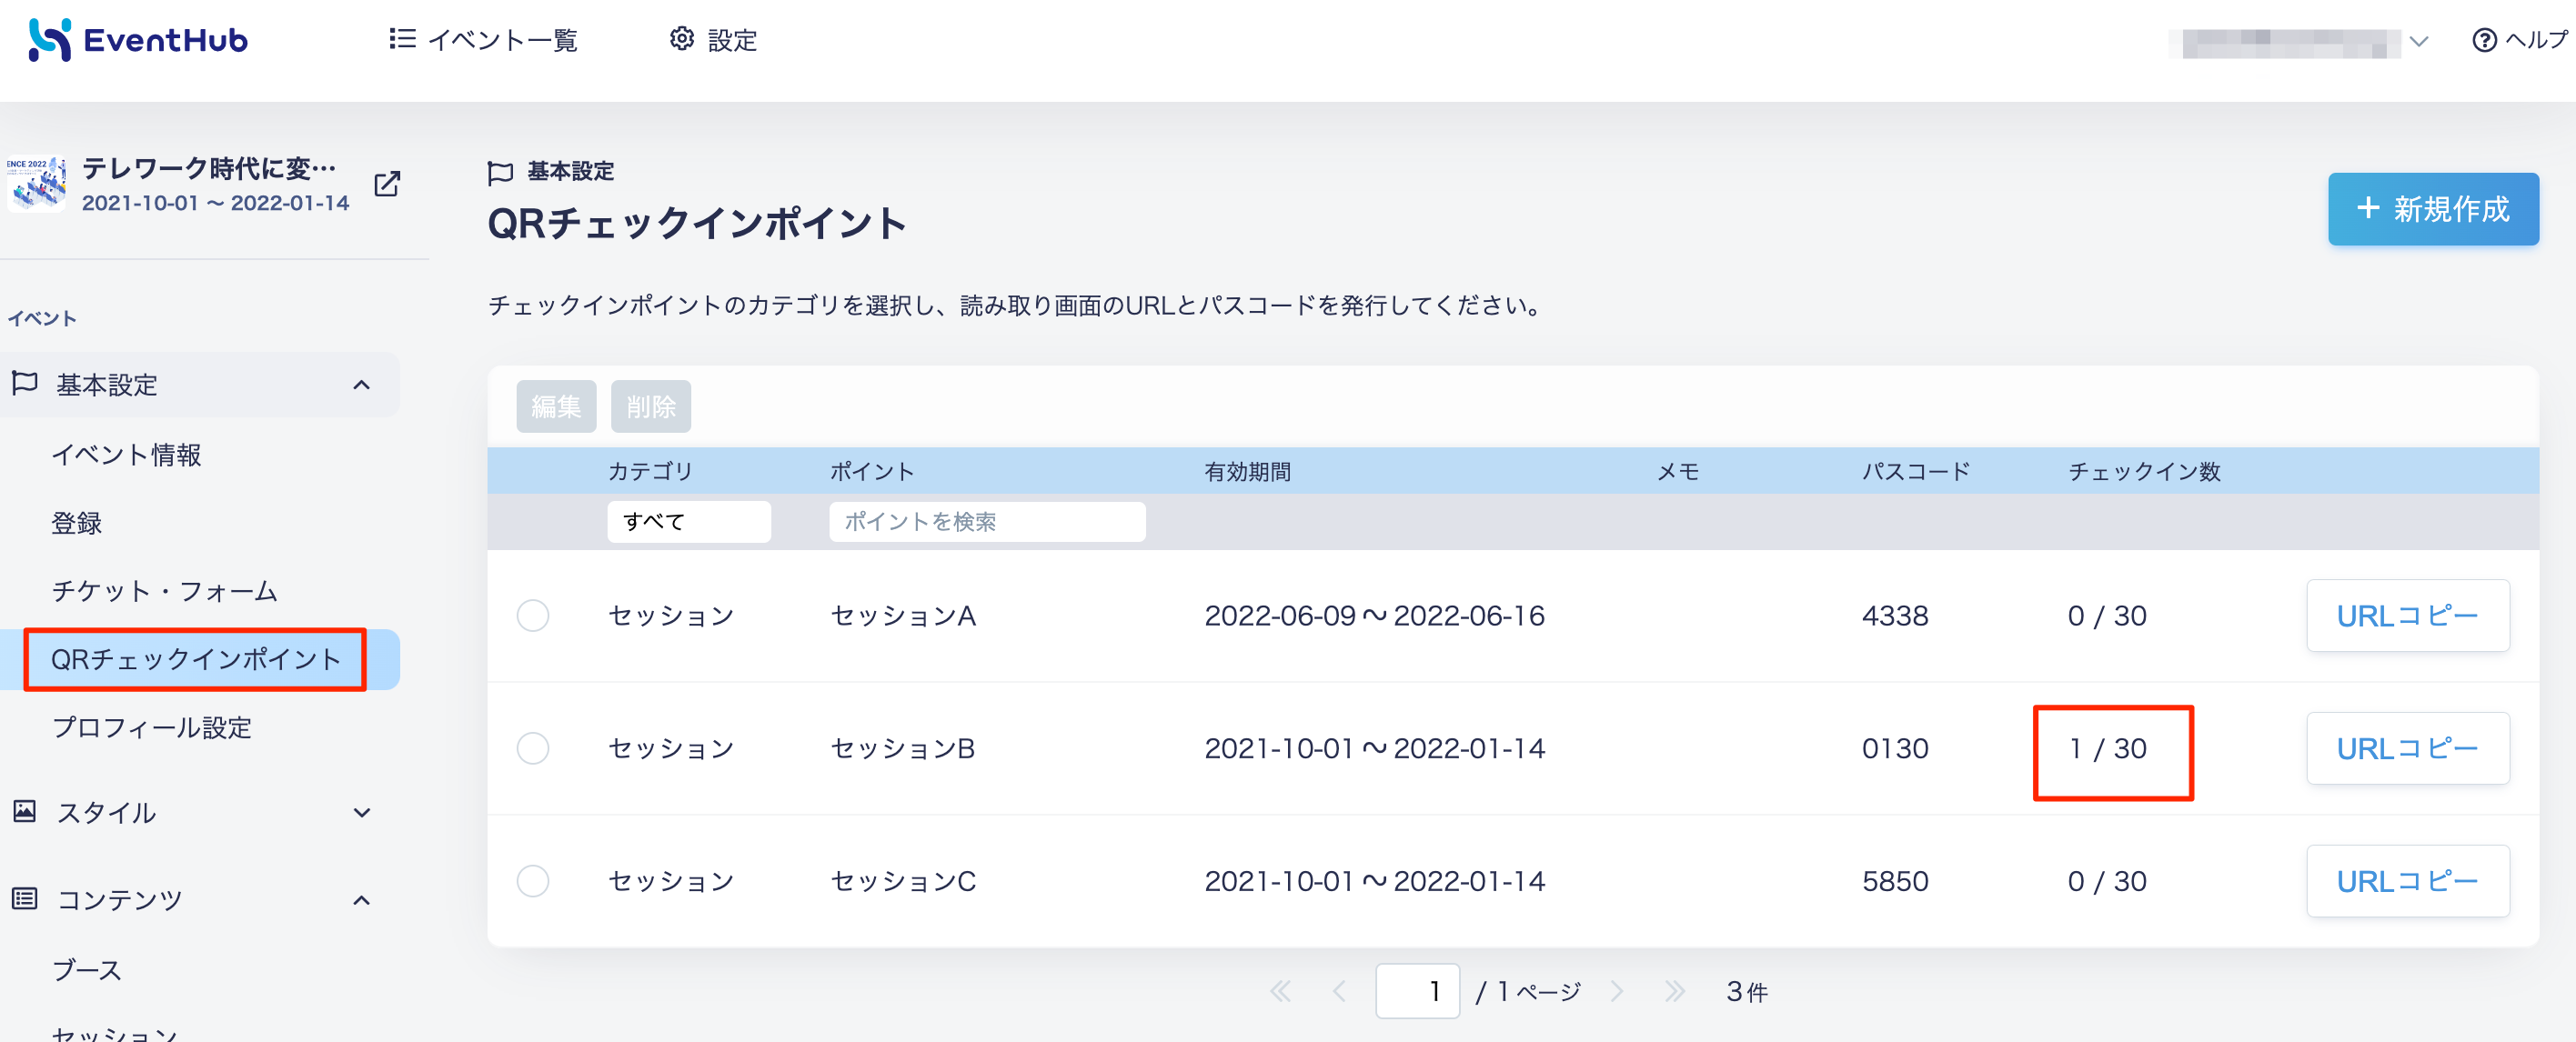Select the セッションC radio button

(x=533, y=881)
